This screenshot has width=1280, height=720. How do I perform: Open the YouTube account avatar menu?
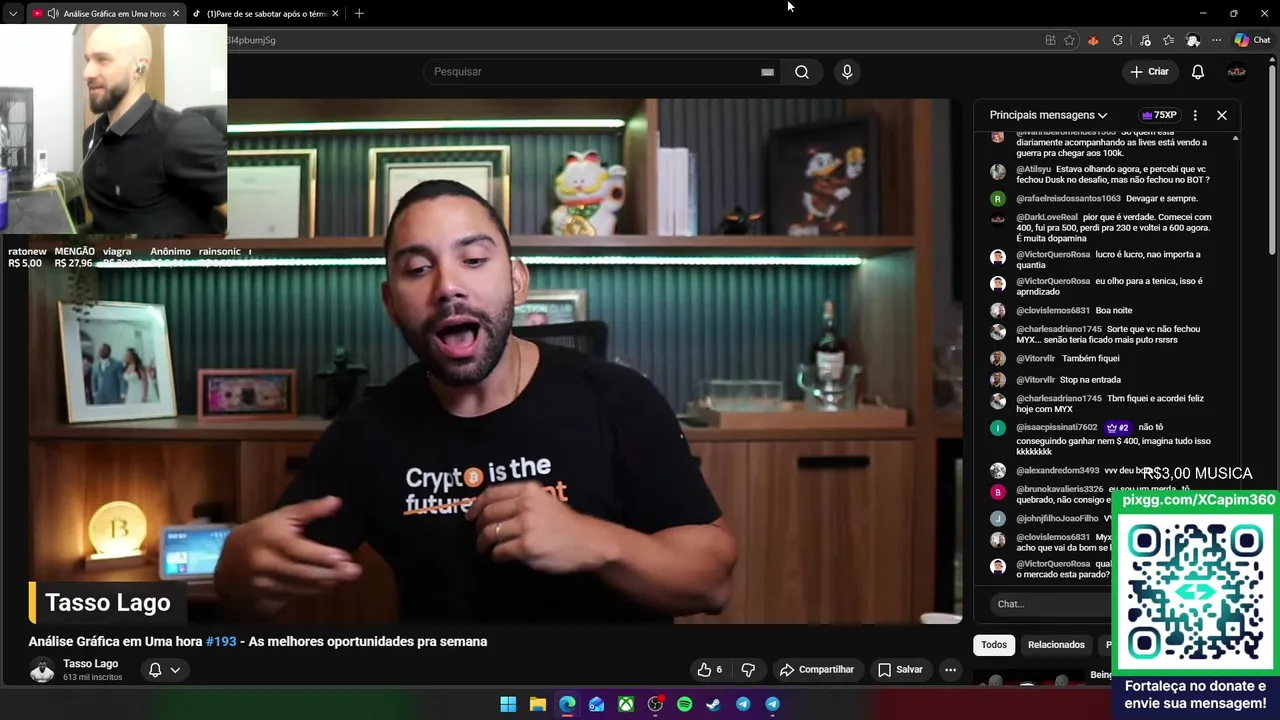1236,72
